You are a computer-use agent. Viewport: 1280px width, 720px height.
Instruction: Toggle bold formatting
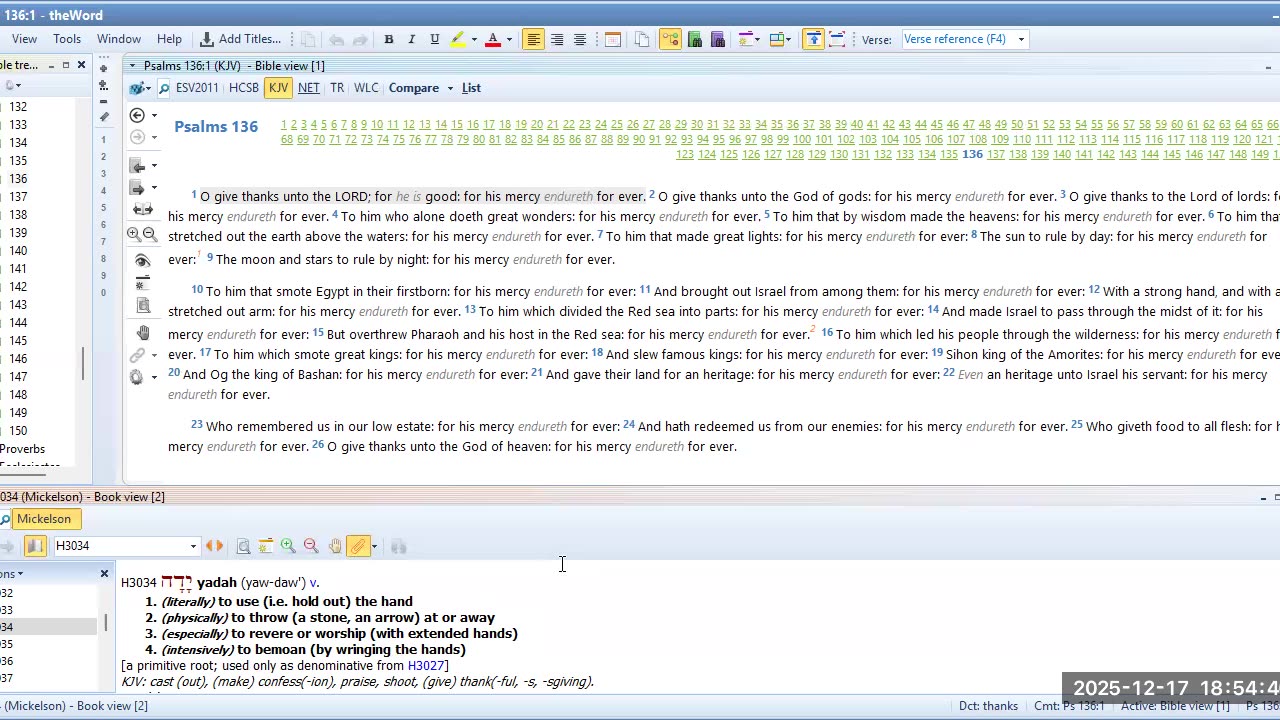(388, 39)
